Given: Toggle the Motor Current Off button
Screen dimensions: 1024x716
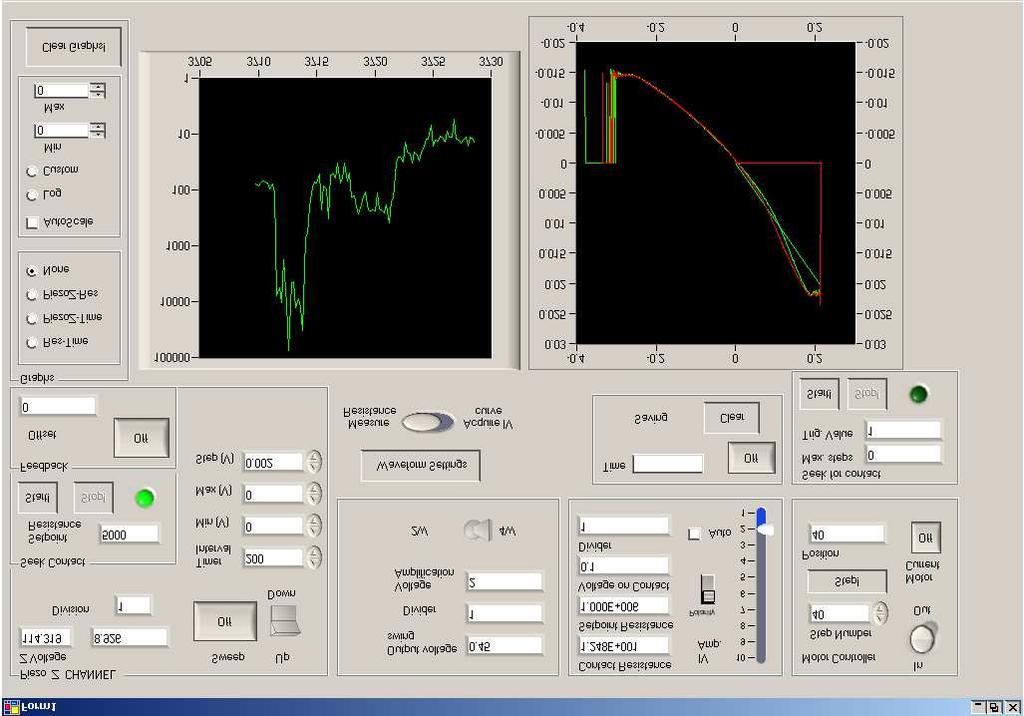Looking at the screenshot, I should click(925, 538).
